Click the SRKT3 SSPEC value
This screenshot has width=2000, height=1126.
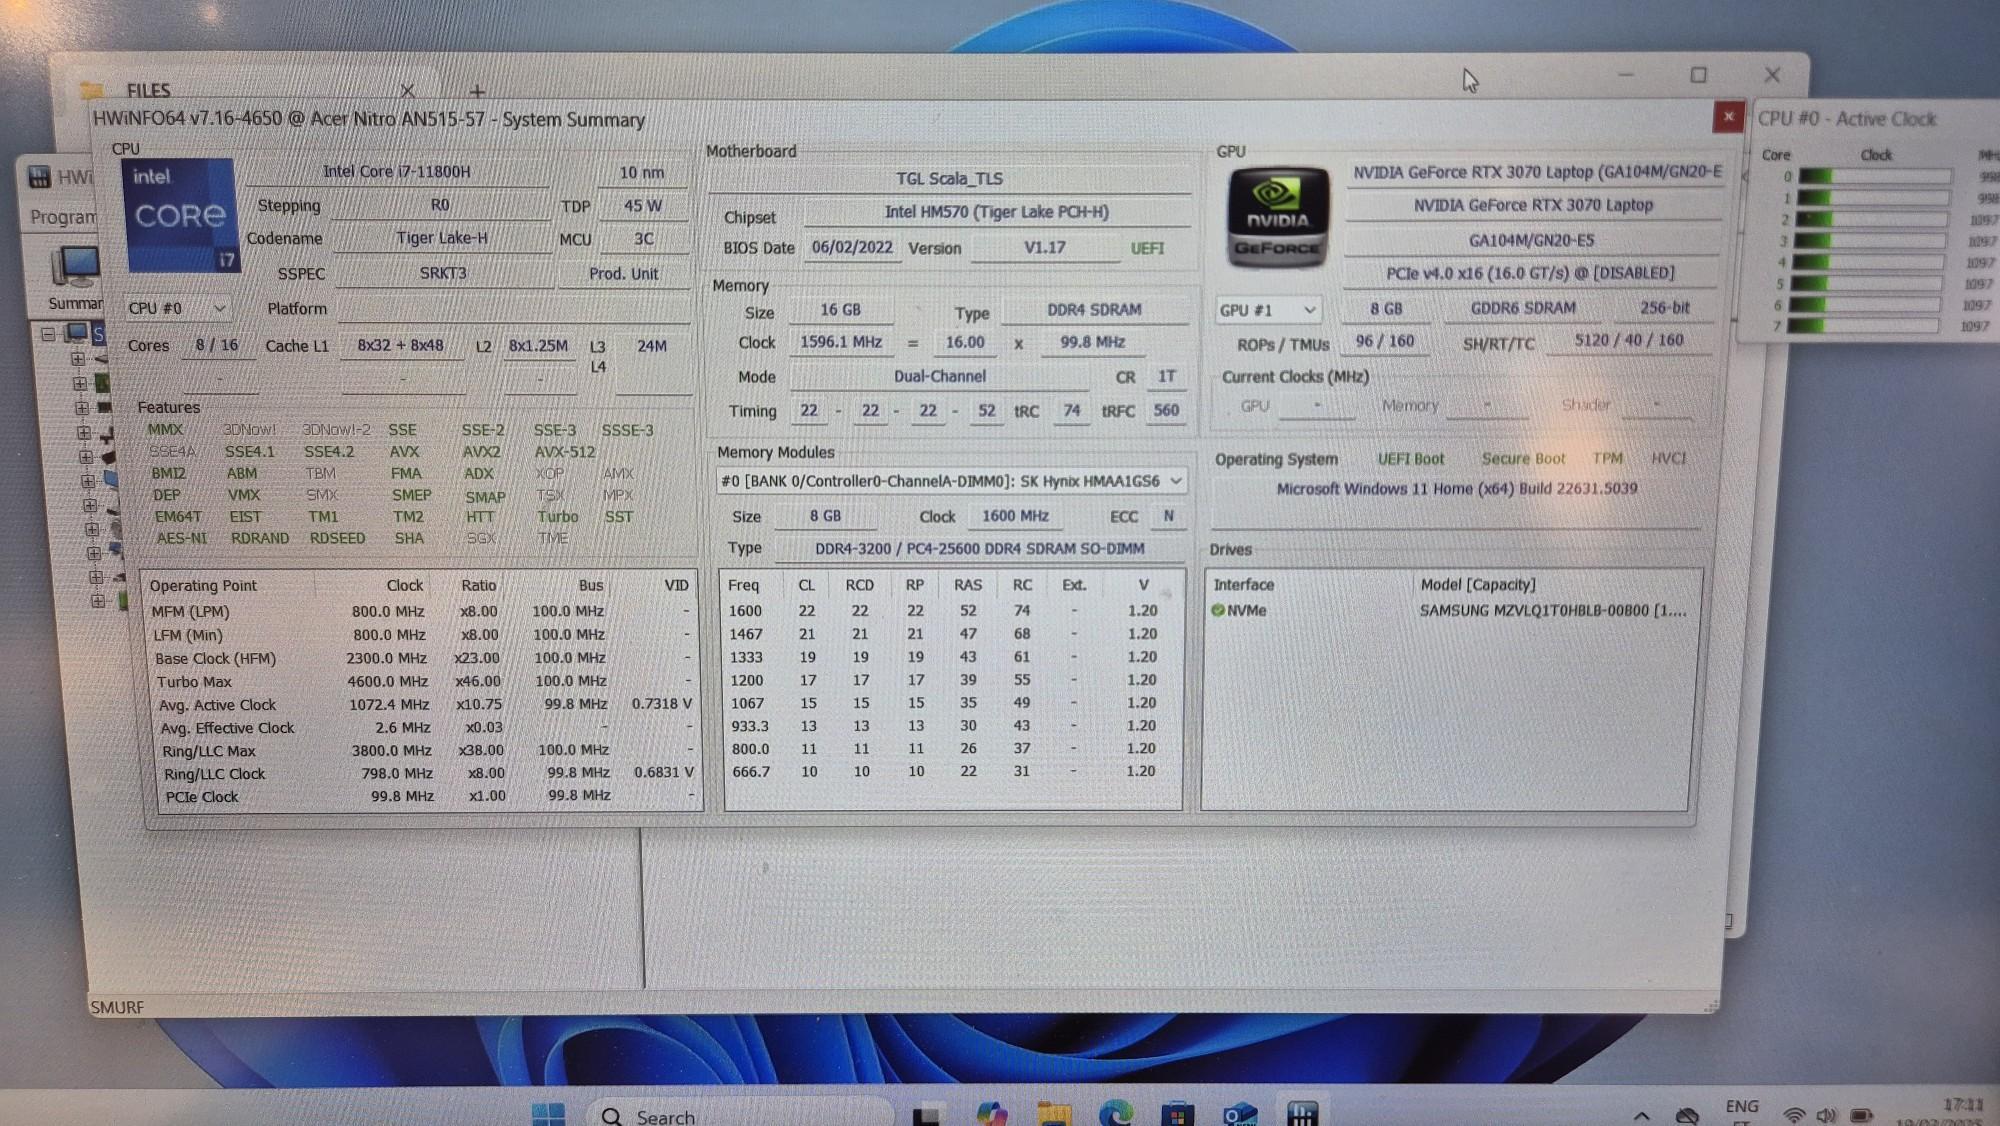tap(443, 273)
